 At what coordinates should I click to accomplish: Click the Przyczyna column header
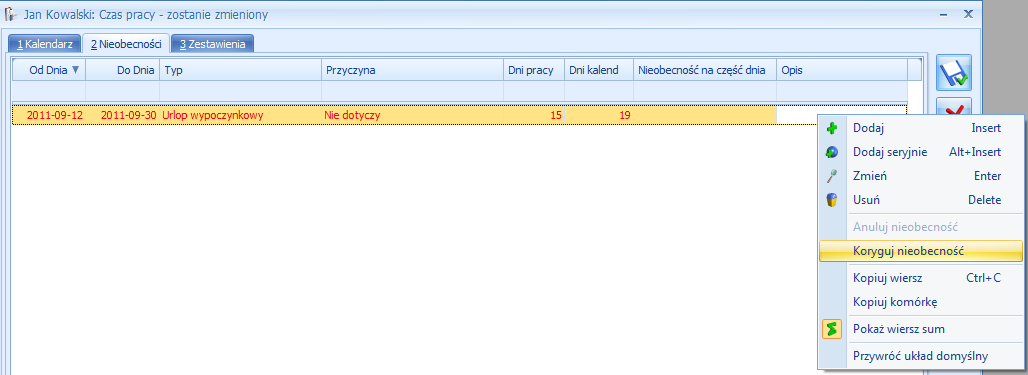pyautogui.click(x=412, y=70)
